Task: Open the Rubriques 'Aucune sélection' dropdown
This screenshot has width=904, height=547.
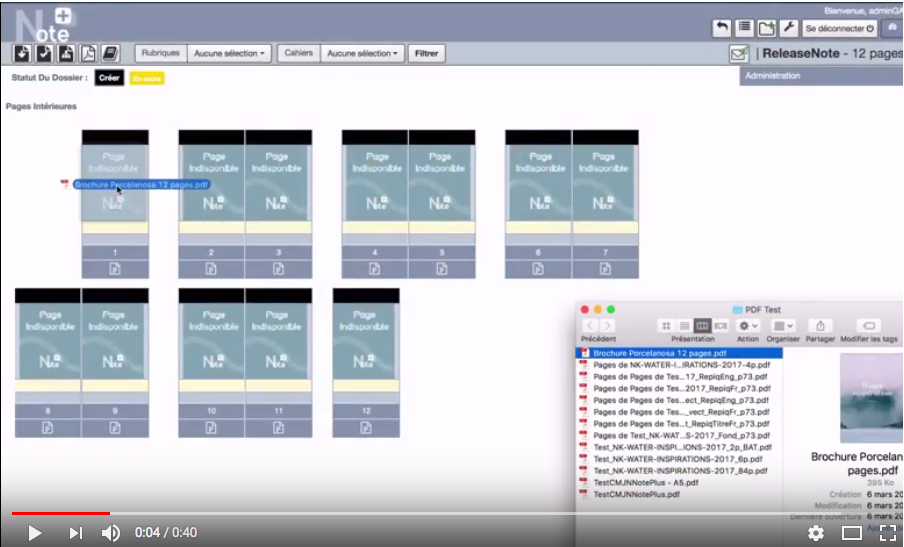Action: [x=230, y=53]
